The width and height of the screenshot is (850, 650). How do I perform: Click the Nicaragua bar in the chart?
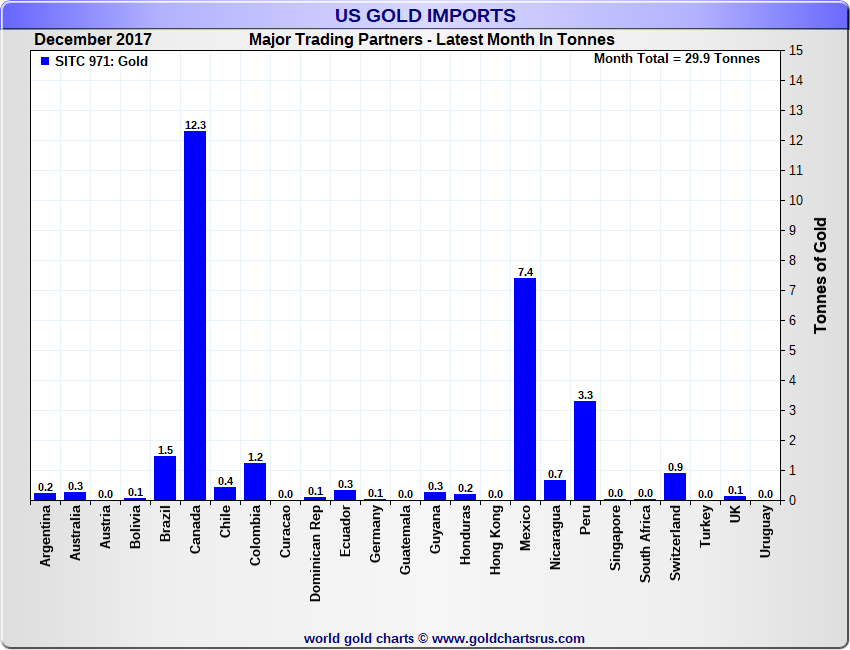click(555, 490)
